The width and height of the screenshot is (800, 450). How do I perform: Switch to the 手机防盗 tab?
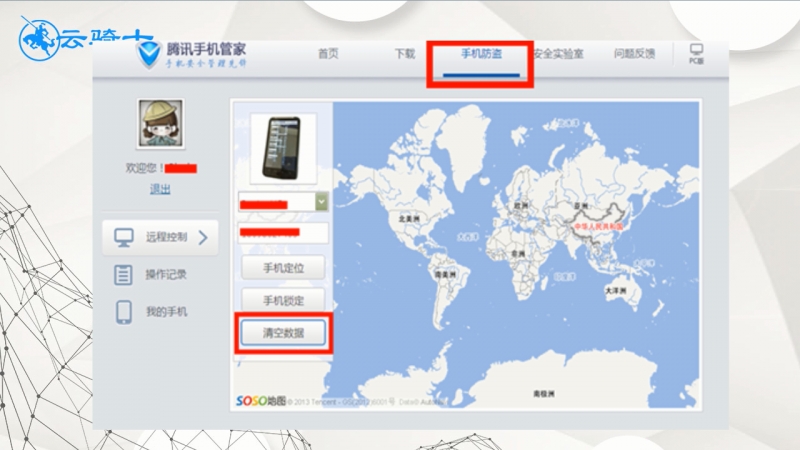pos(481,54)
